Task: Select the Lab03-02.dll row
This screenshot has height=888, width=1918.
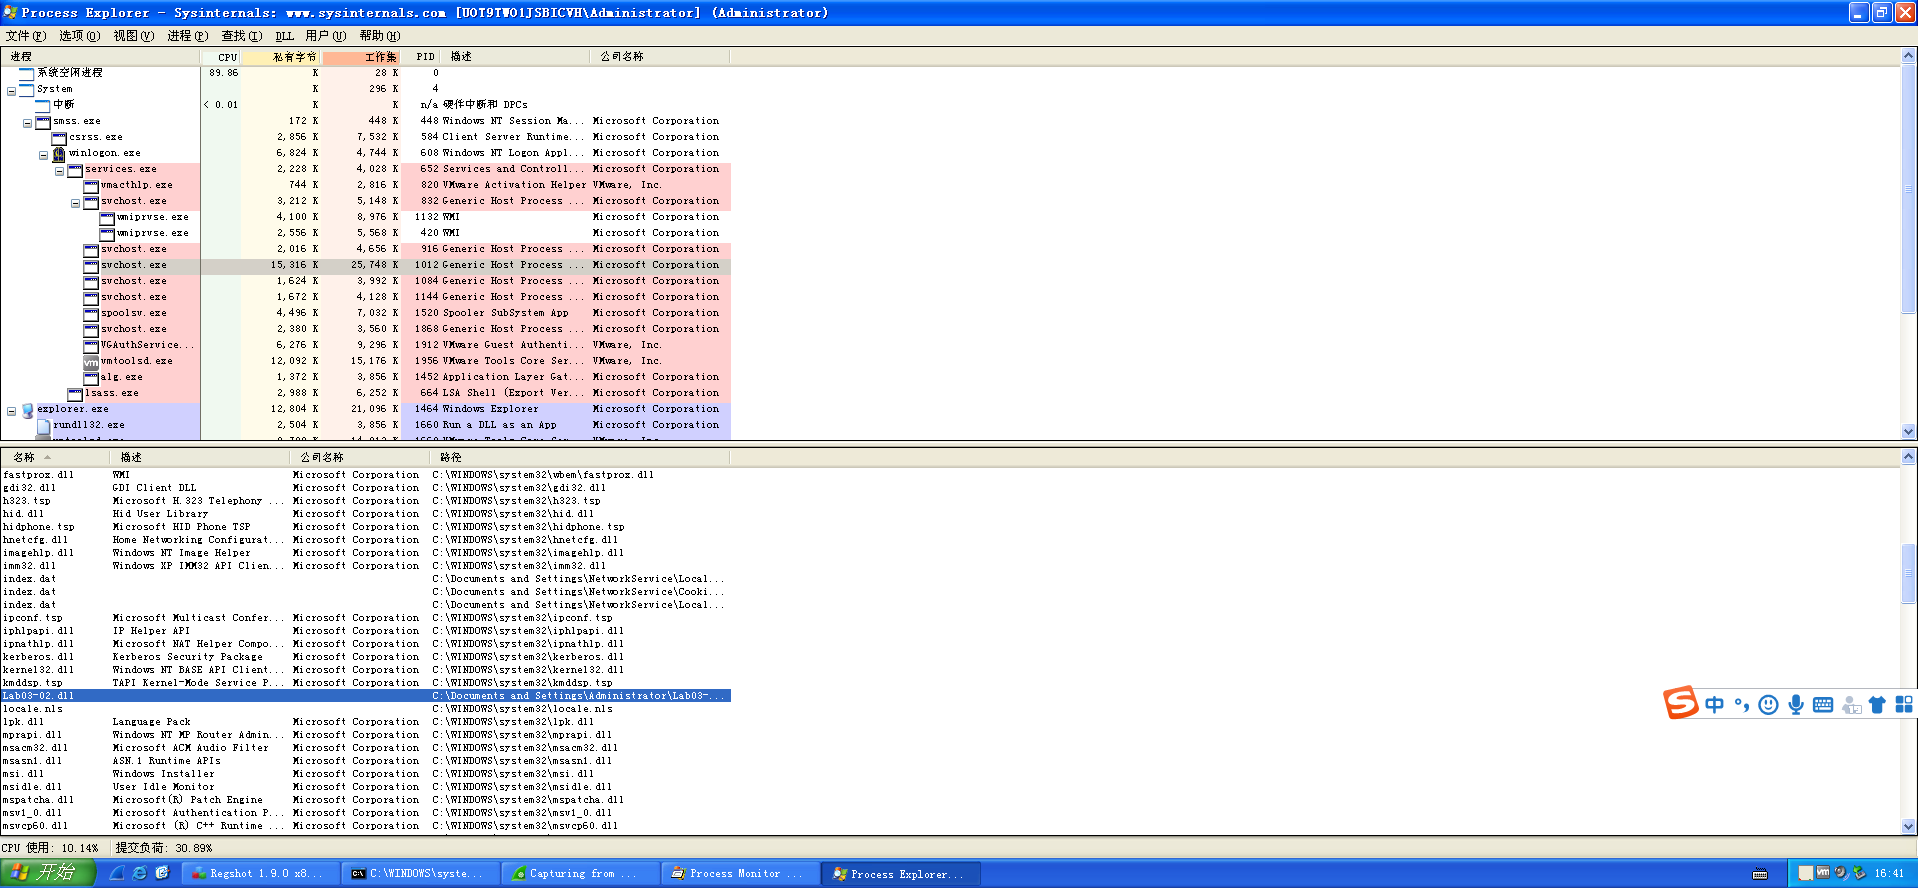Action: coord(366,696)
